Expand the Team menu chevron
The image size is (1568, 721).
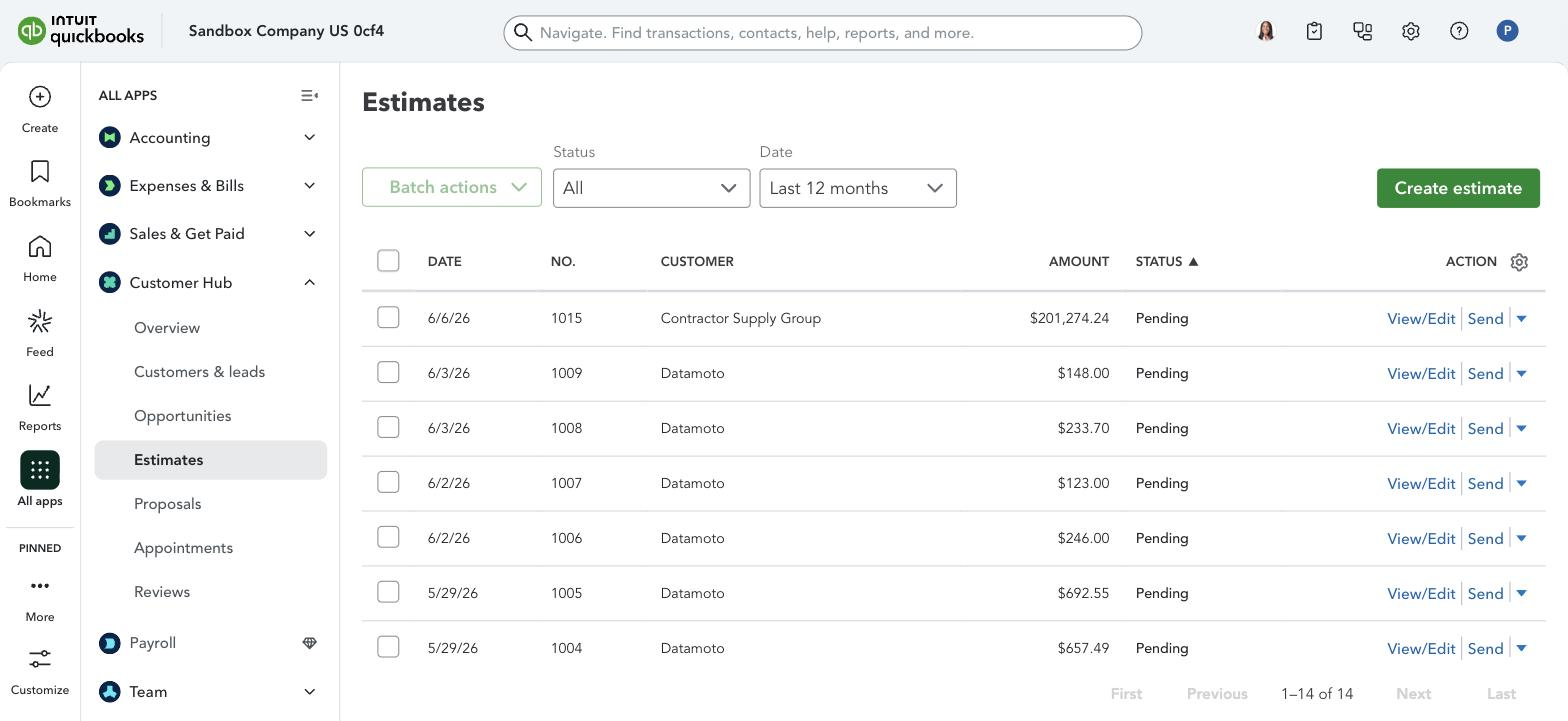[309, 692]
